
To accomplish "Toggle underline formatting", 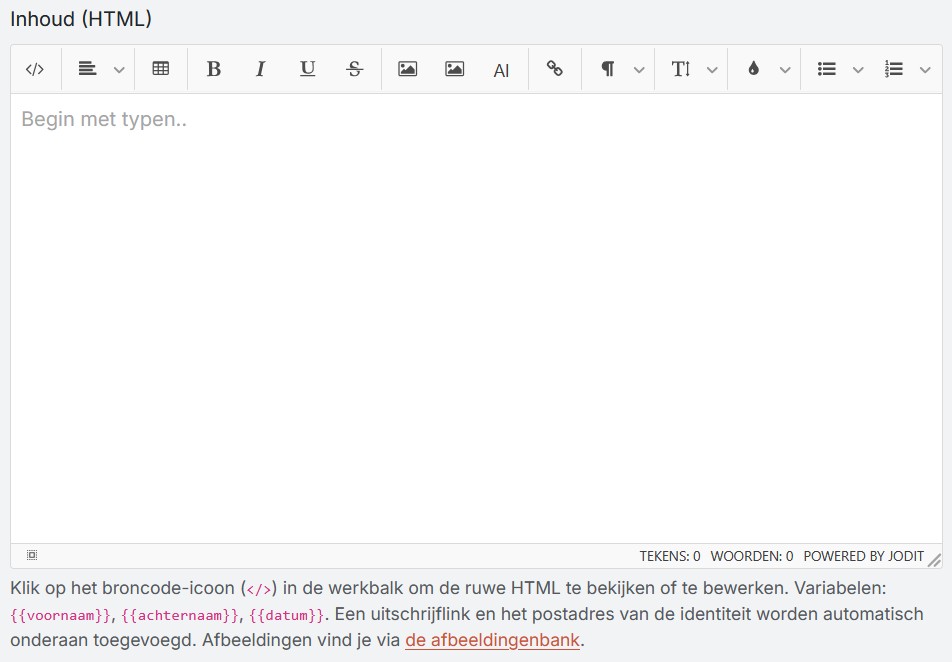I will tap(308, 69).
